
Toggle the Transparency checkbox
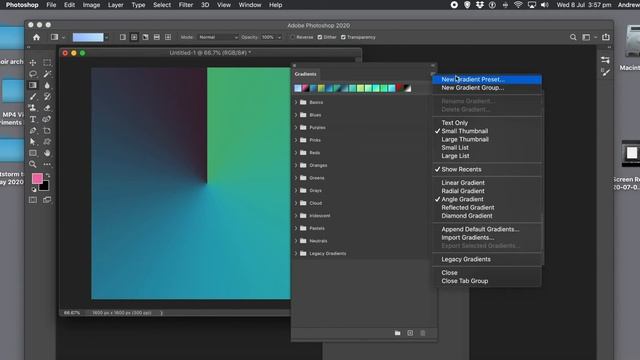click(343, 37)
